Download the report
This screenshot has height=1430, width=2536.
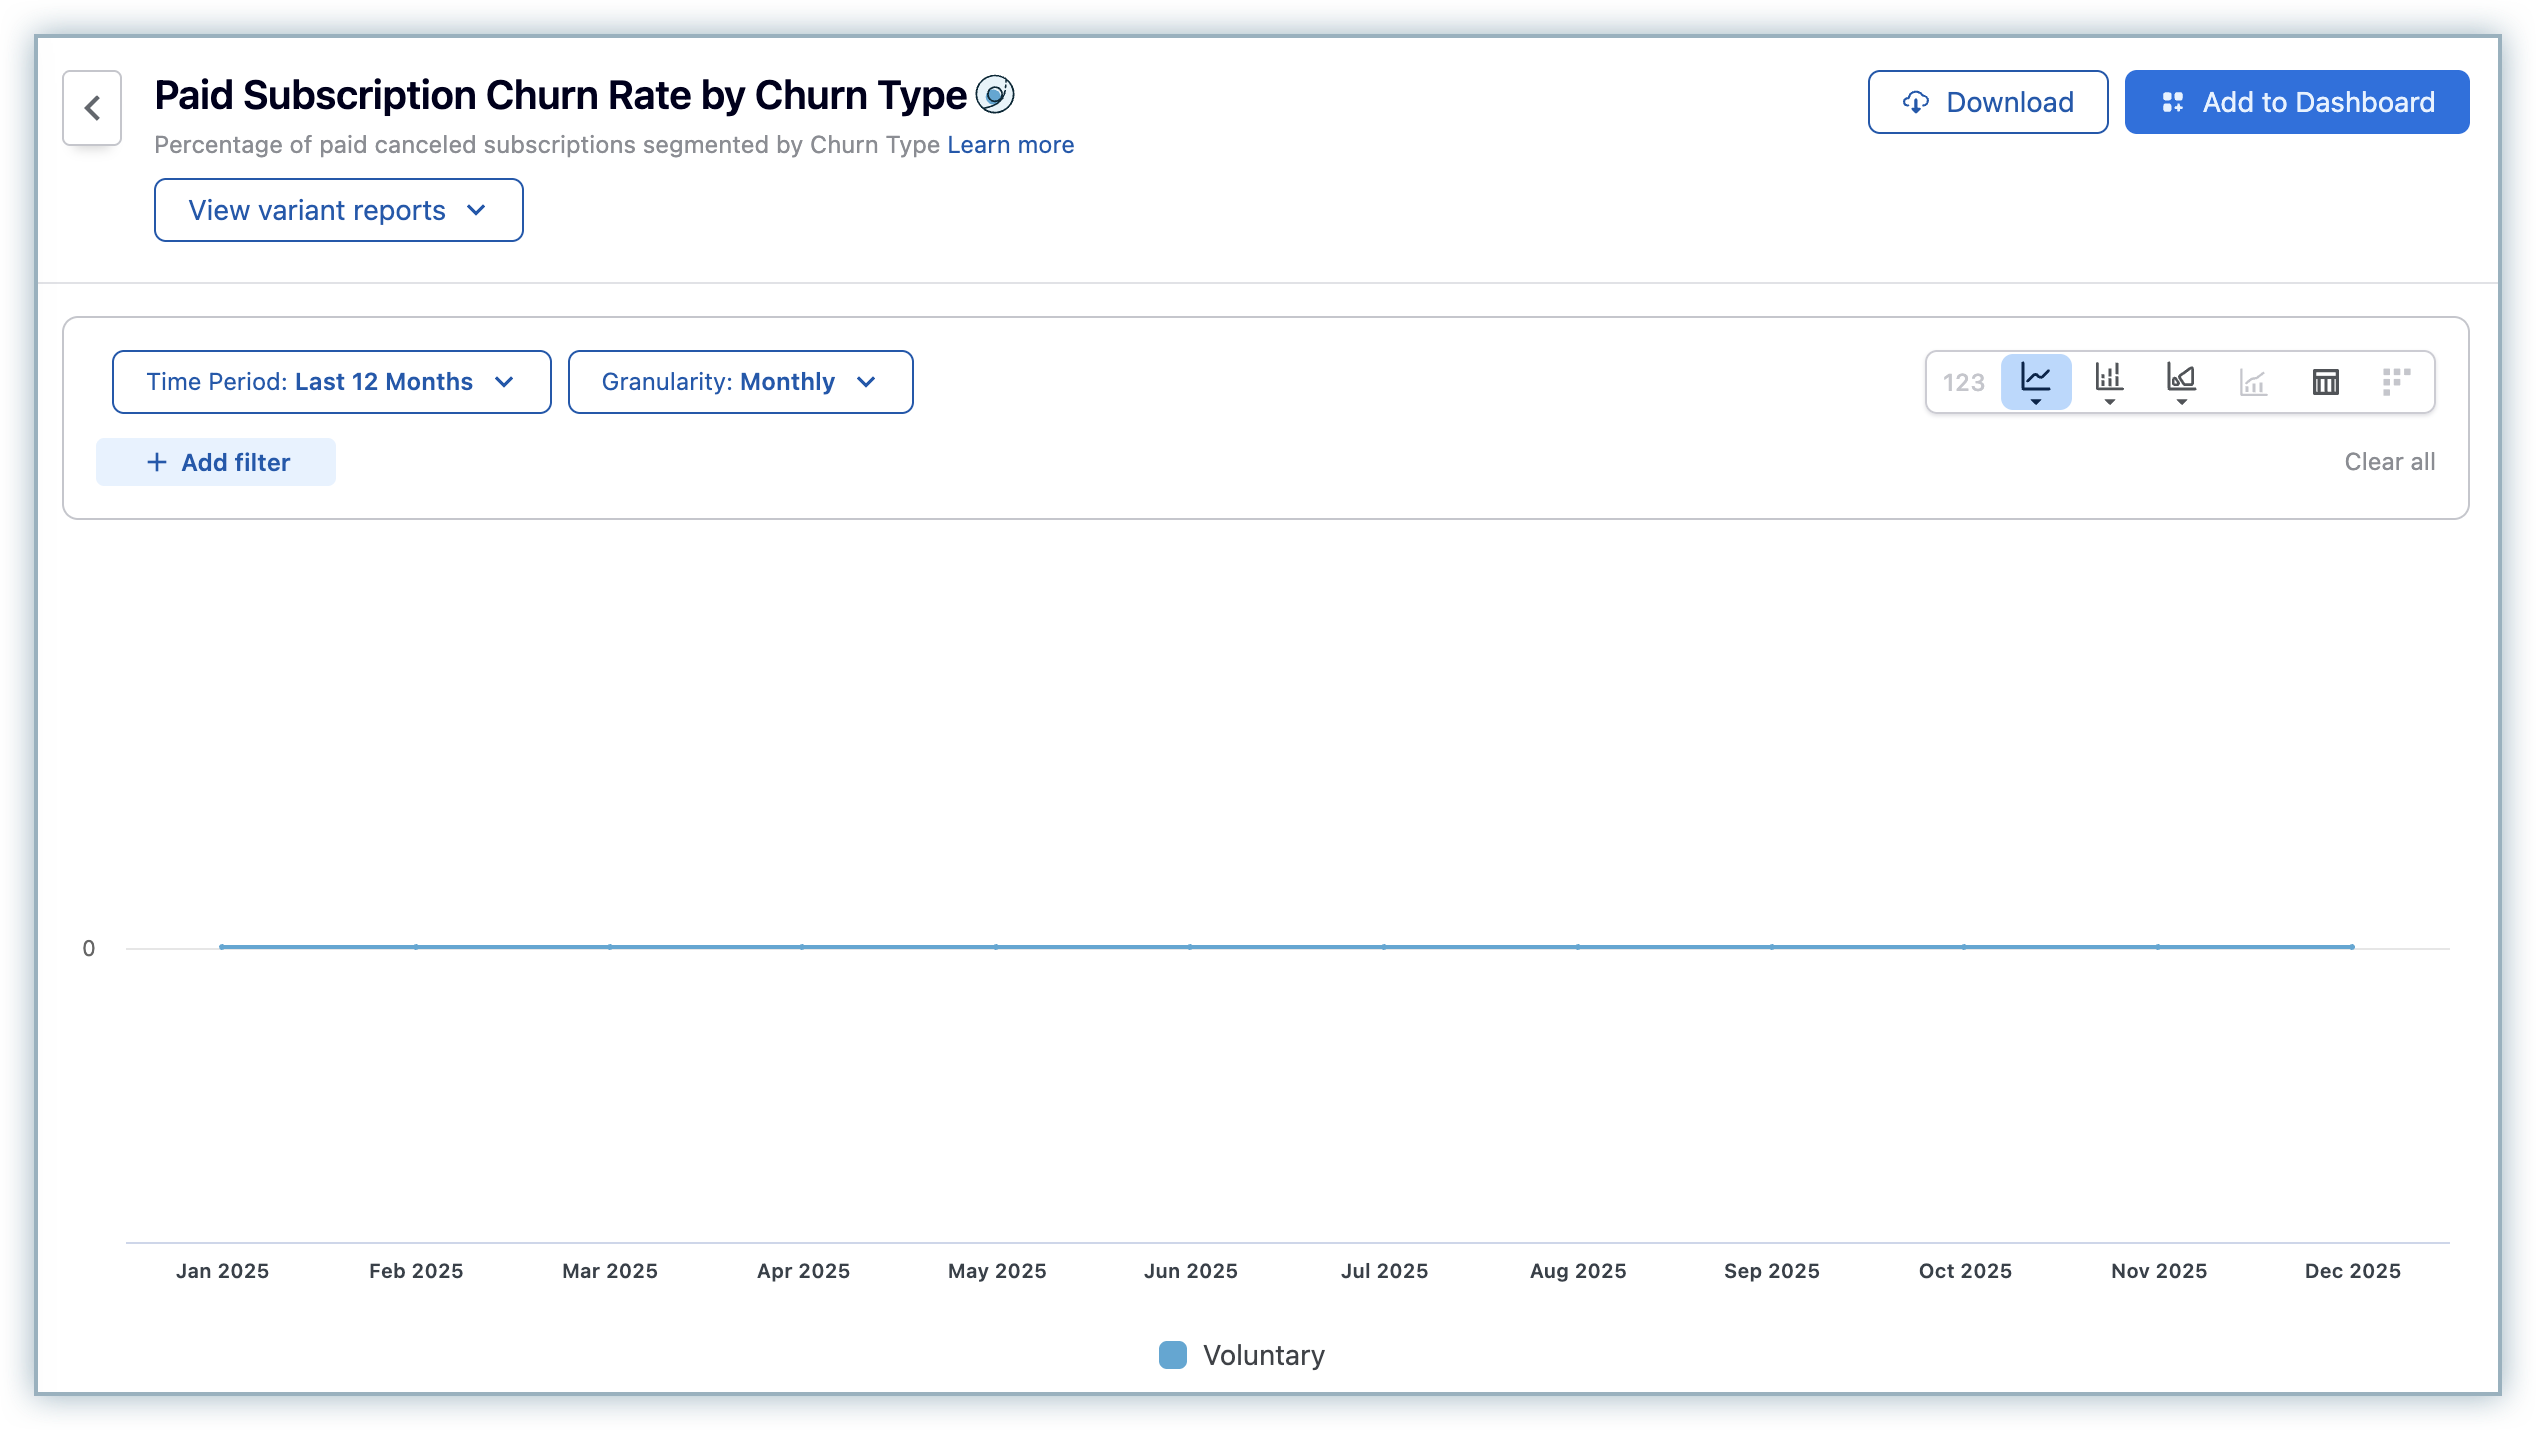pyautogui.click(x=1987, y=102)
